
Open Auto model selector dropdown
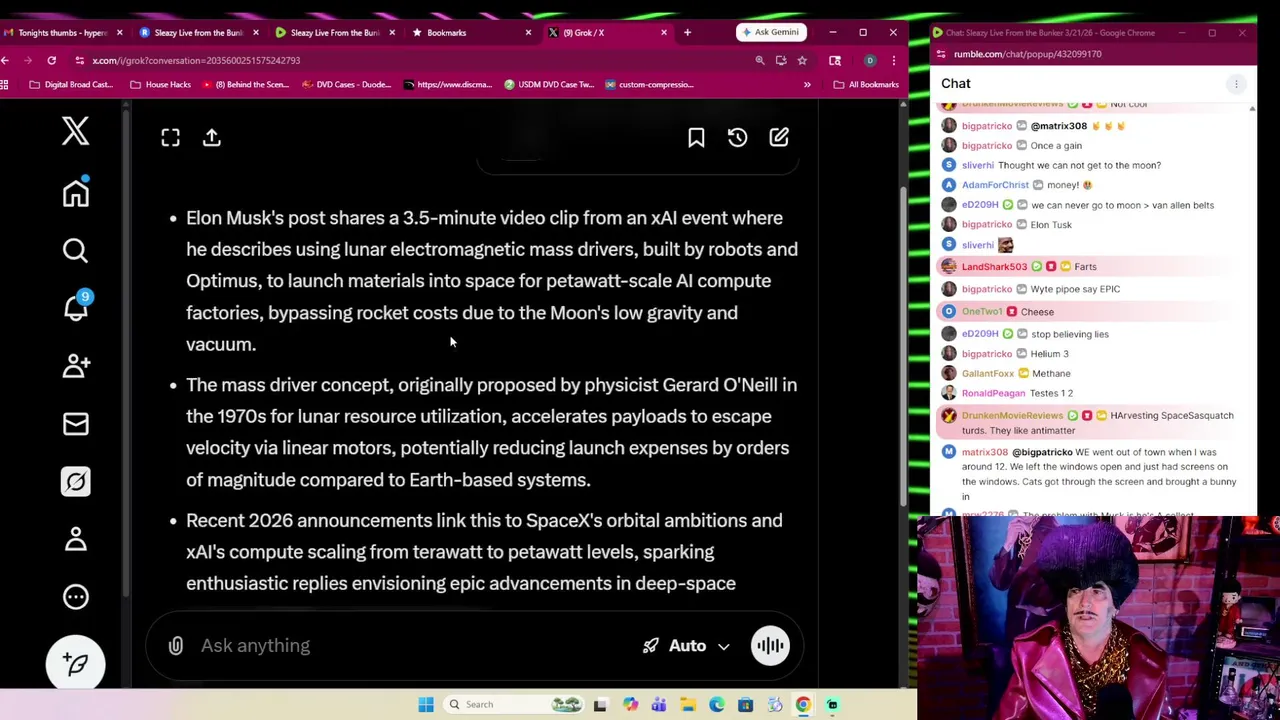[687, 646]
